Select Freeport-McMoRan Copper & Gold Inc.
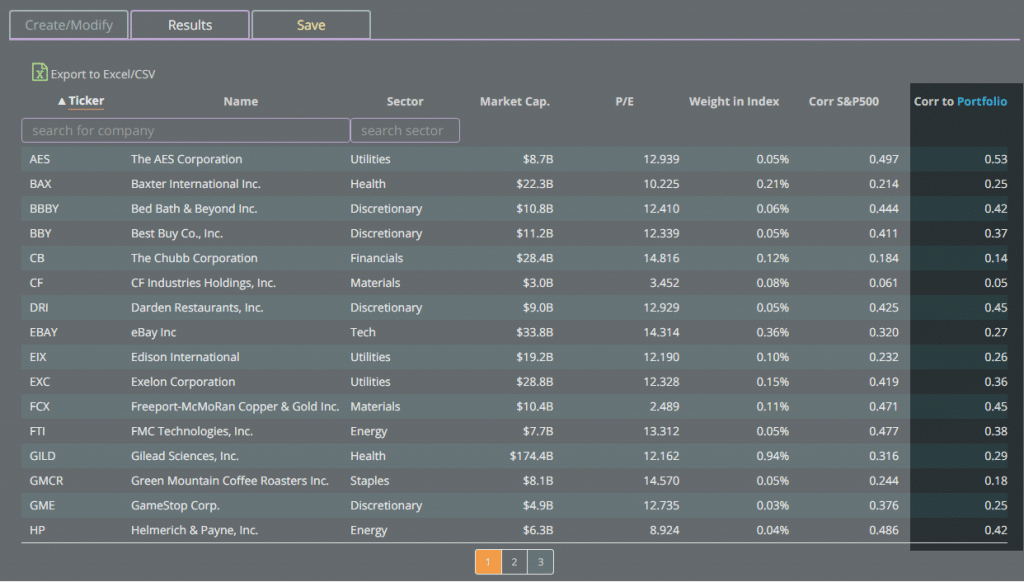This screenshot has width=1024, height=582. [235, 406]
